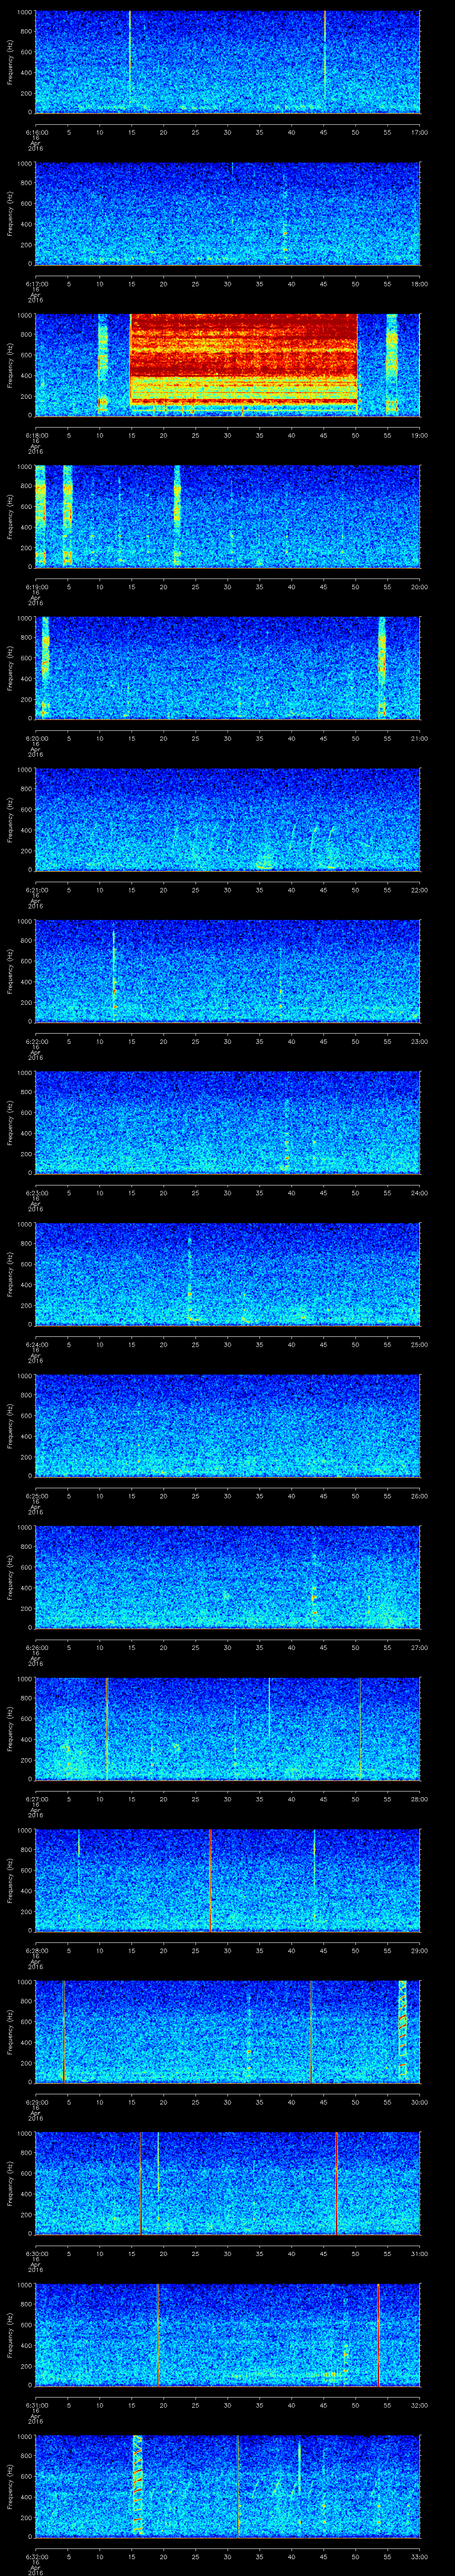The height and width of the screenshot is (2576, 455).
Task: Click the spectrogram starting at 6:30:00
Action: point(228,2183)
